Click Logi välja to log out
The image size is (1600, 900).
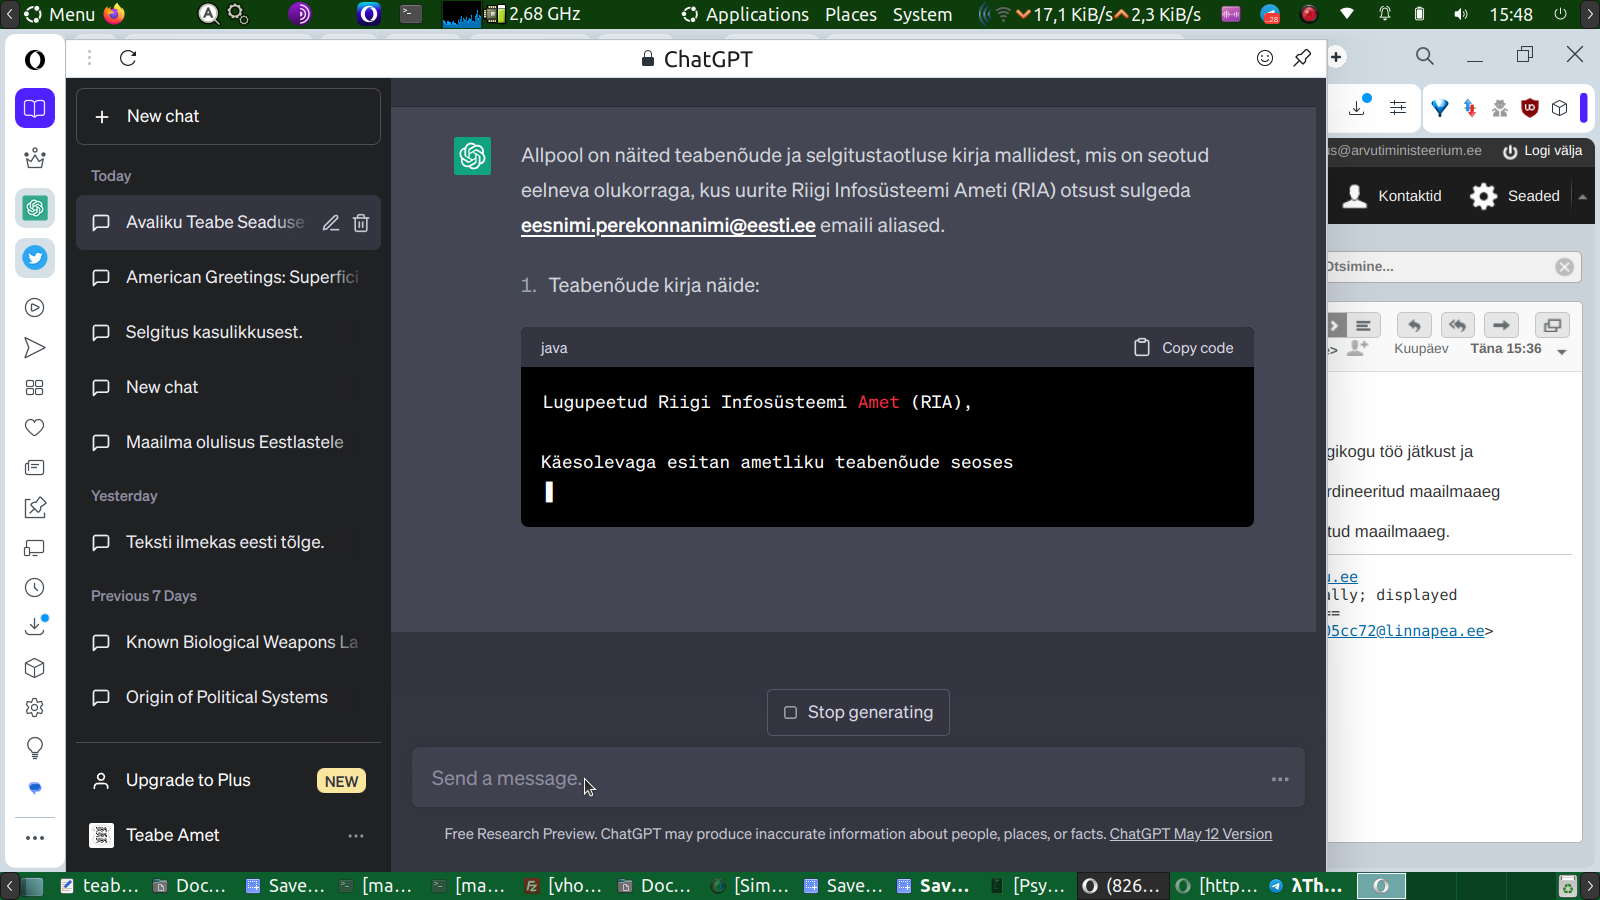pyautogui.click(x=1542, y=151)
